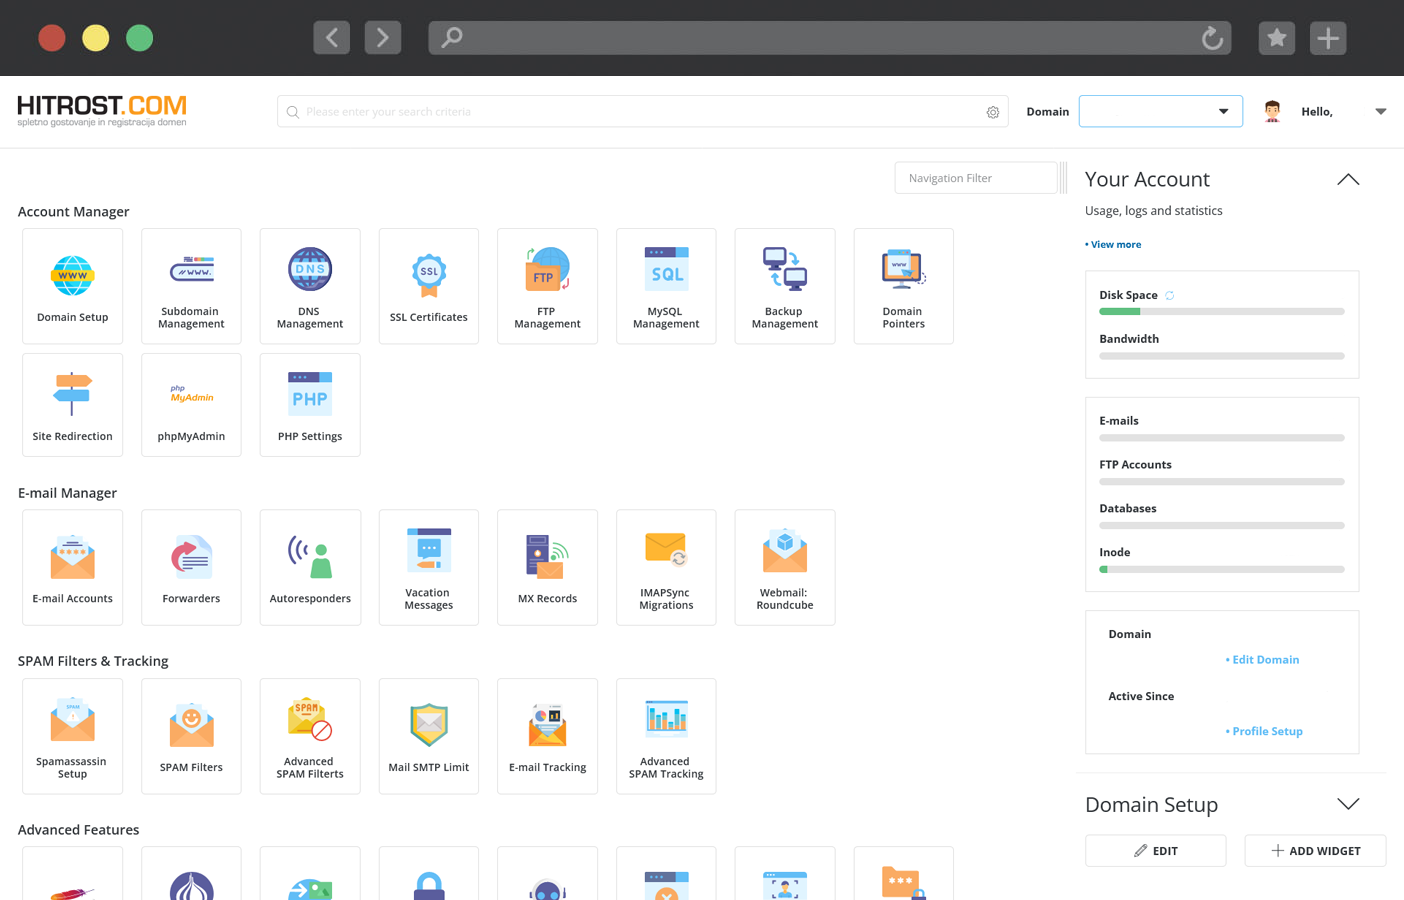Open MySQL Management

coord(666,286)
